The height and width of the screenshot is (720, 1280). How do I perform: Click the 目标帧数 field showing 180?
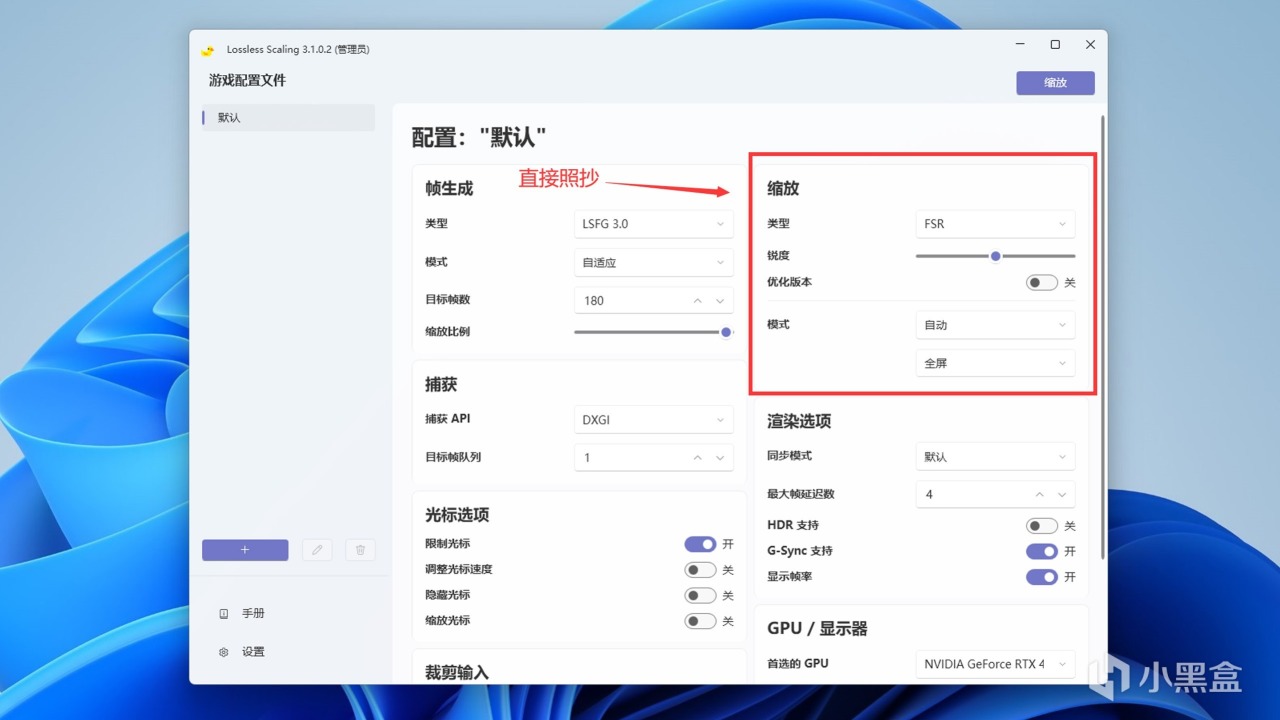point(654,301)
